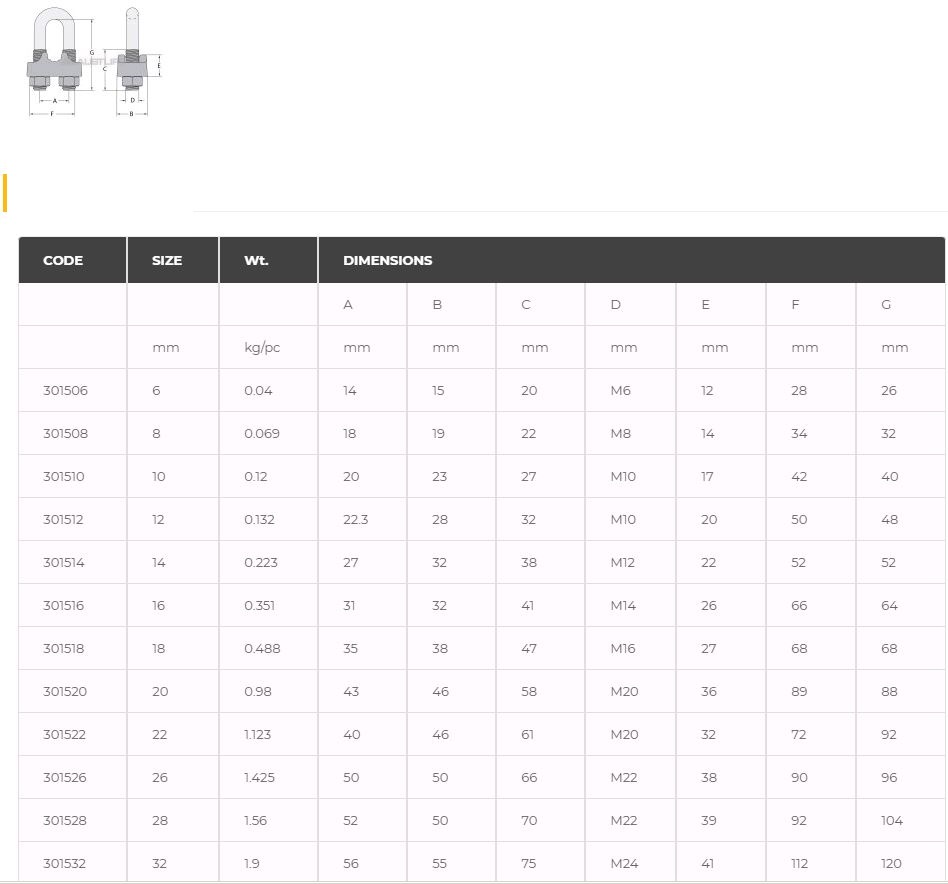Screen dimensions: 948x884
Task: Select product code 301522
Action: [x=64, y=734]
